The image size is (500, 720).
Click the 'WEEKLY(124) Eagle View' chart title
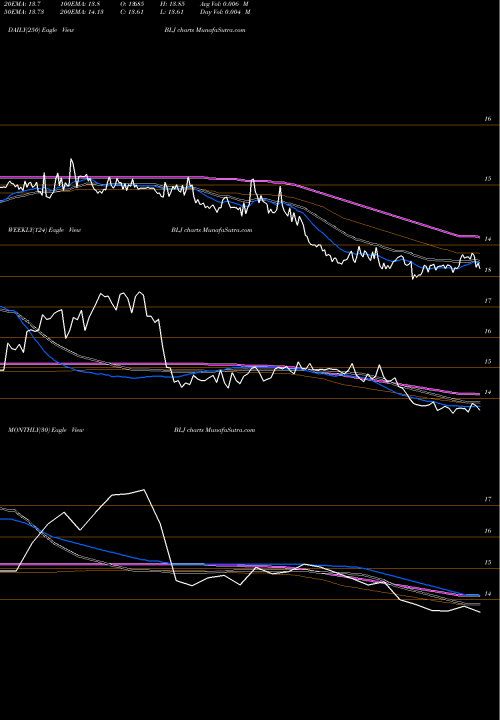(44, 230)
